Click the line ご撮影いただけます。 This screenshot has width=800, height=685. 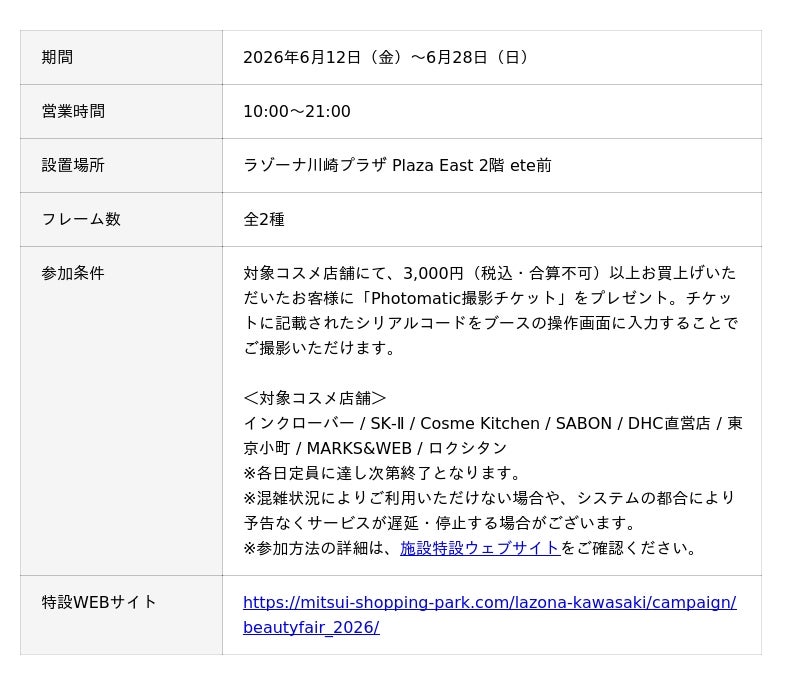click(319, 348)
